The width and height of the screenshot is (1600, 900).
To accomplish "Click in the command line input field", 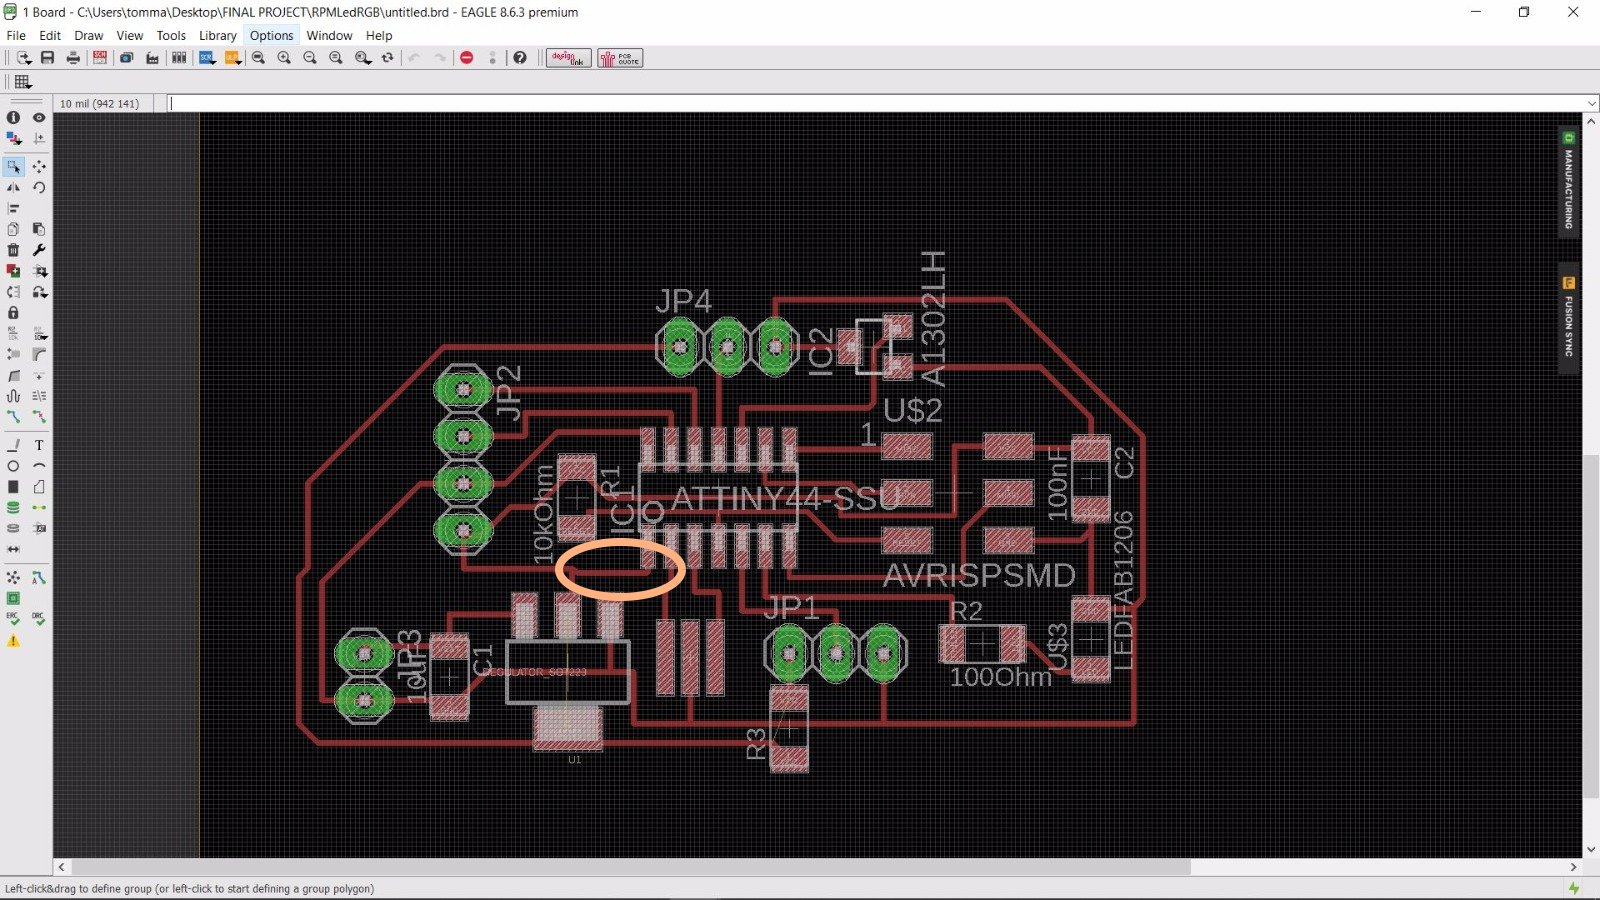I will [x=876, y=103].
